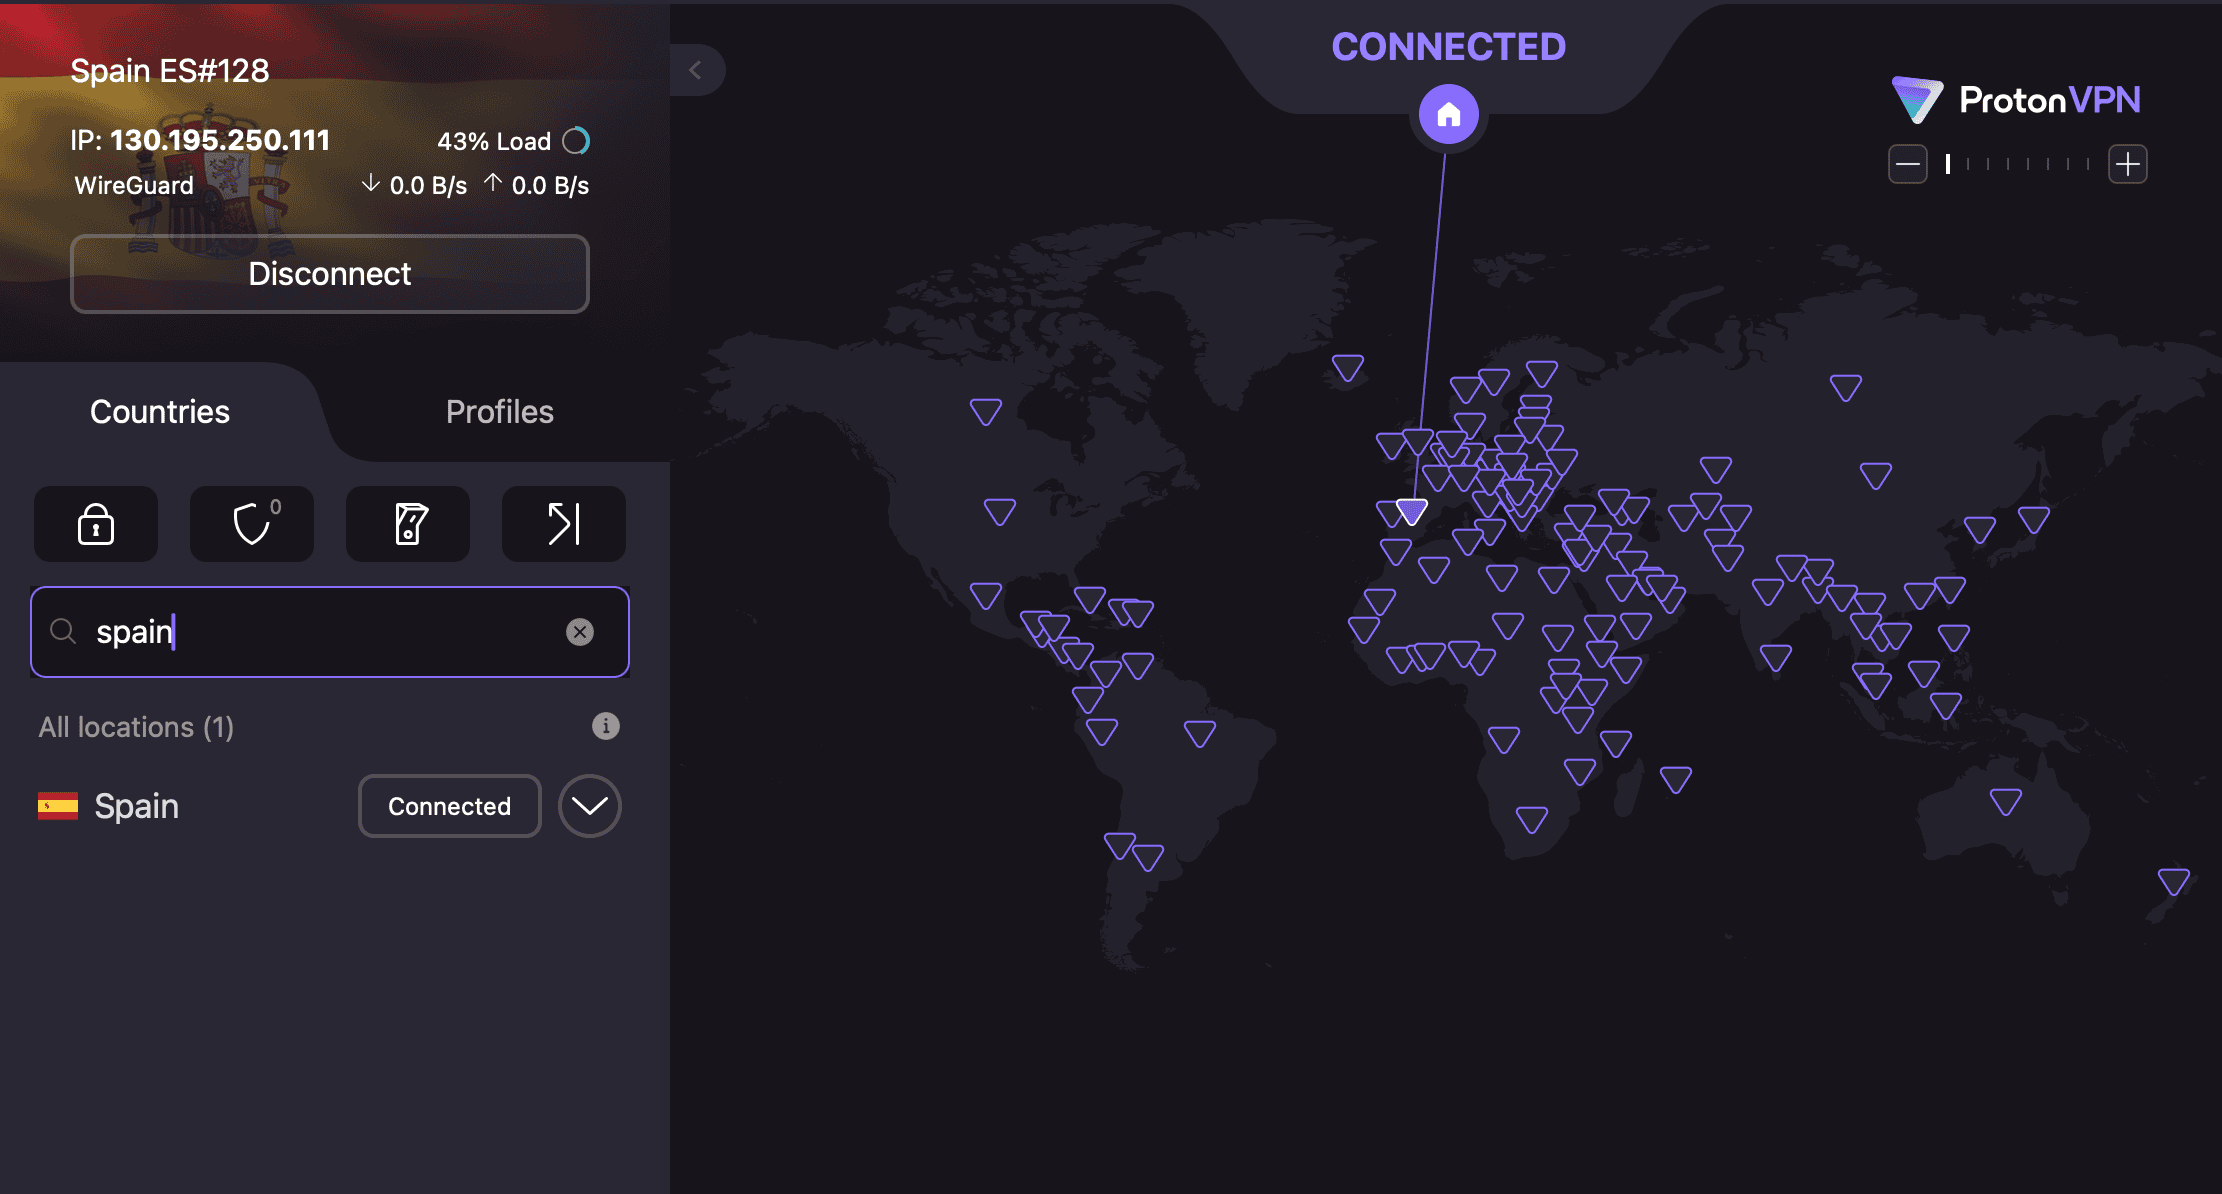This screenshot has width=2222, height=1194.
Task: Zoom in the map with plus button
Action: 2128,164
